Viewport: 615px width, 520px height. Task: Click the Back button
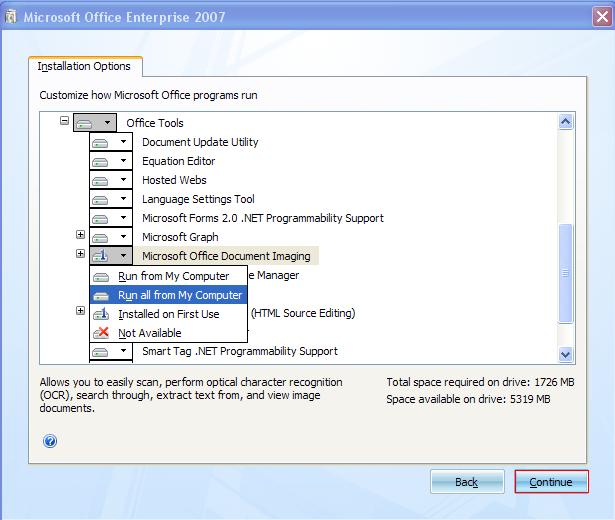tap(467, 482)
